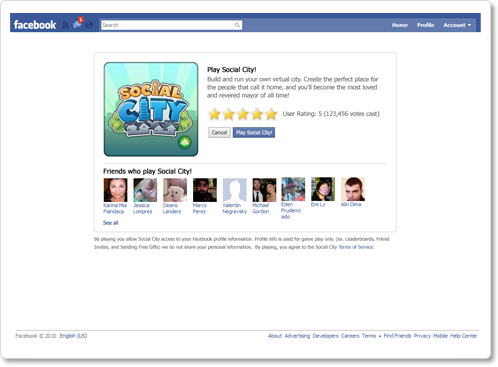Go to Home in top navigation
The width and height of the screenshot is (498, 367).
point(400,25)
